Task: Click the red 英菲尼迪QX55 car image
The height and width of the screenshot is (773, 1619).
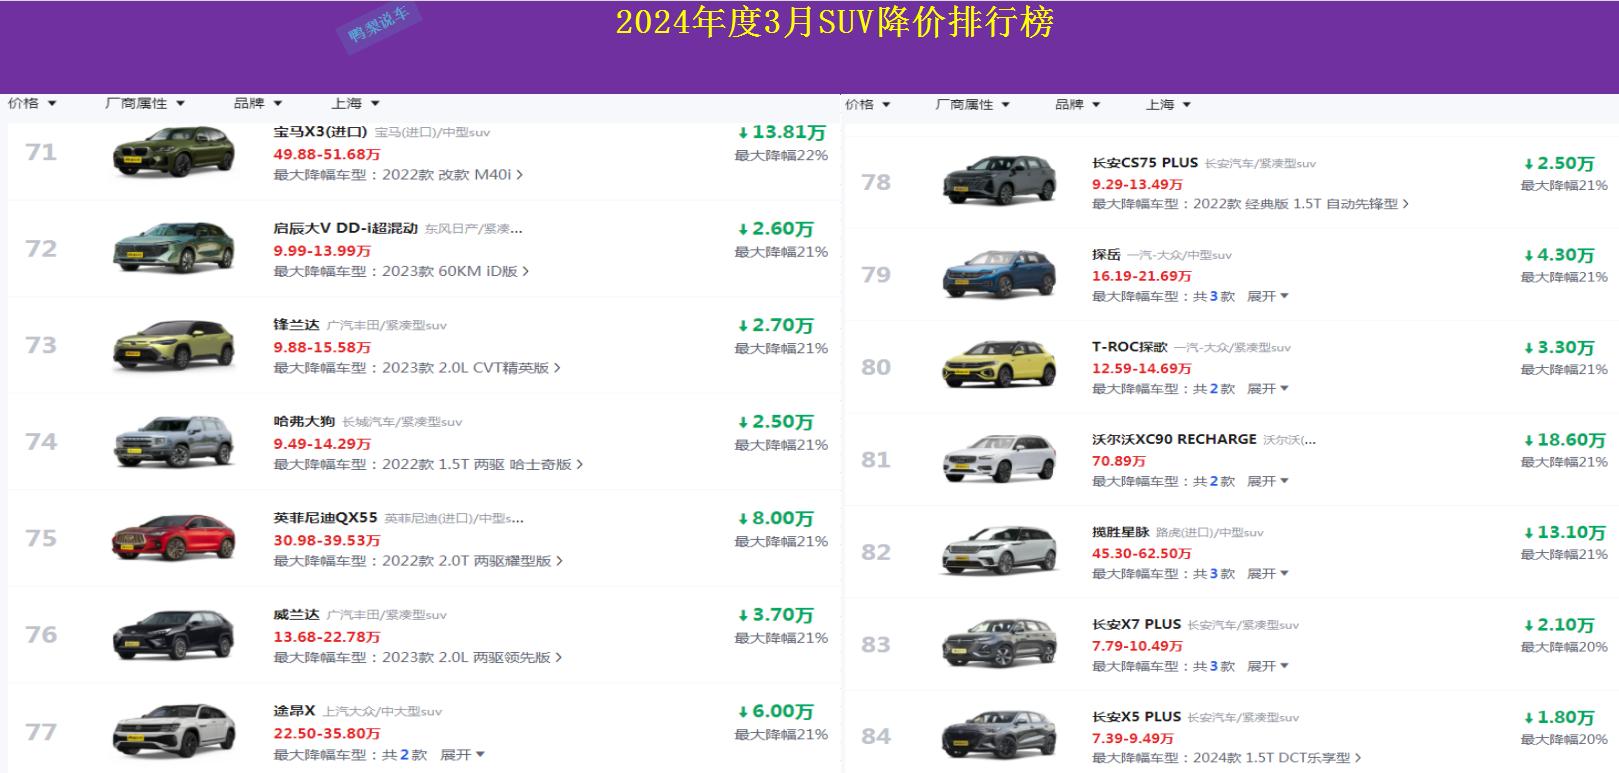Action: (174, 539)
